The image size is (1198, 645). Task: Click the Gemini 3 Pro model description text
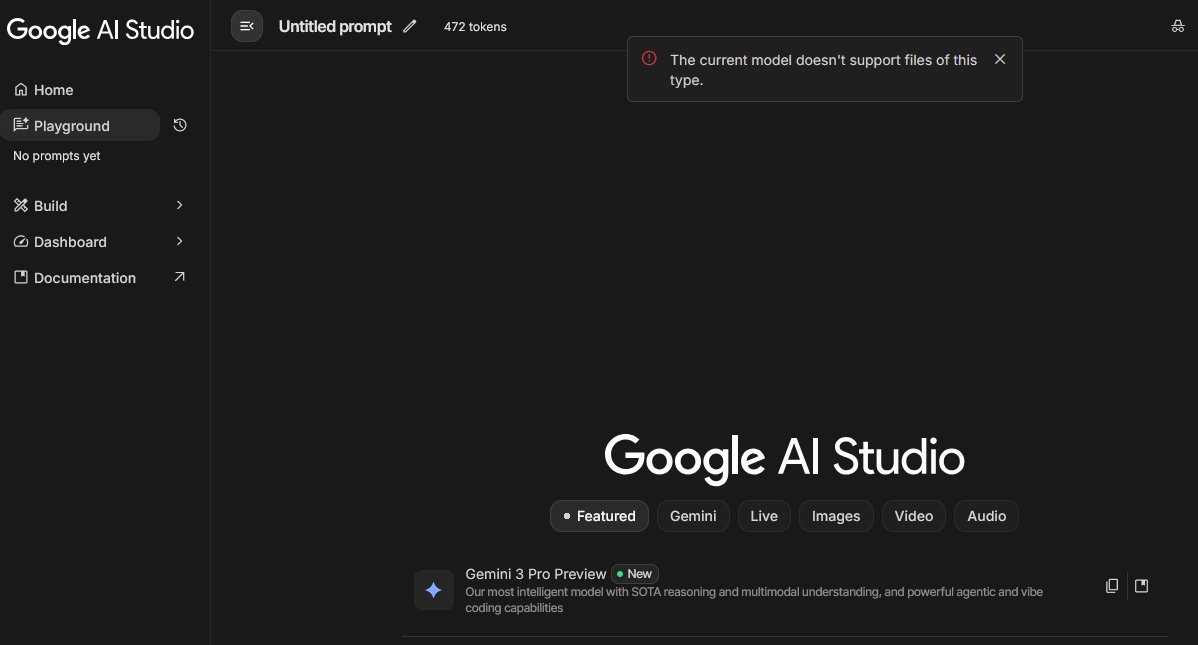tap(754, 600)
